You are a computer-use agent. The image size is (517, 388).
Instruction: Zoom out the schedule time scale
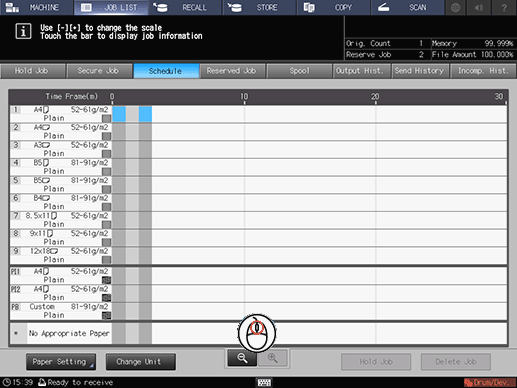pos(242,358)
